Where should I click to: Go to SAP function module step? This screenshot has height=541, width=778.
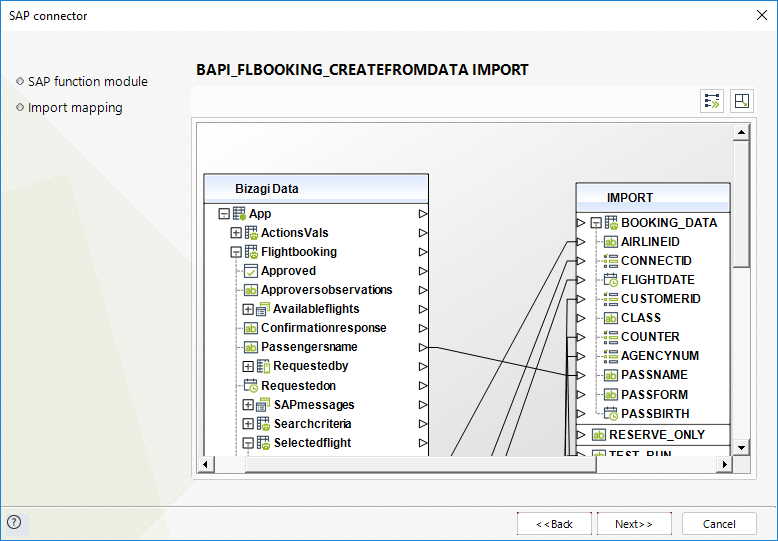click(x=87, y=81)
